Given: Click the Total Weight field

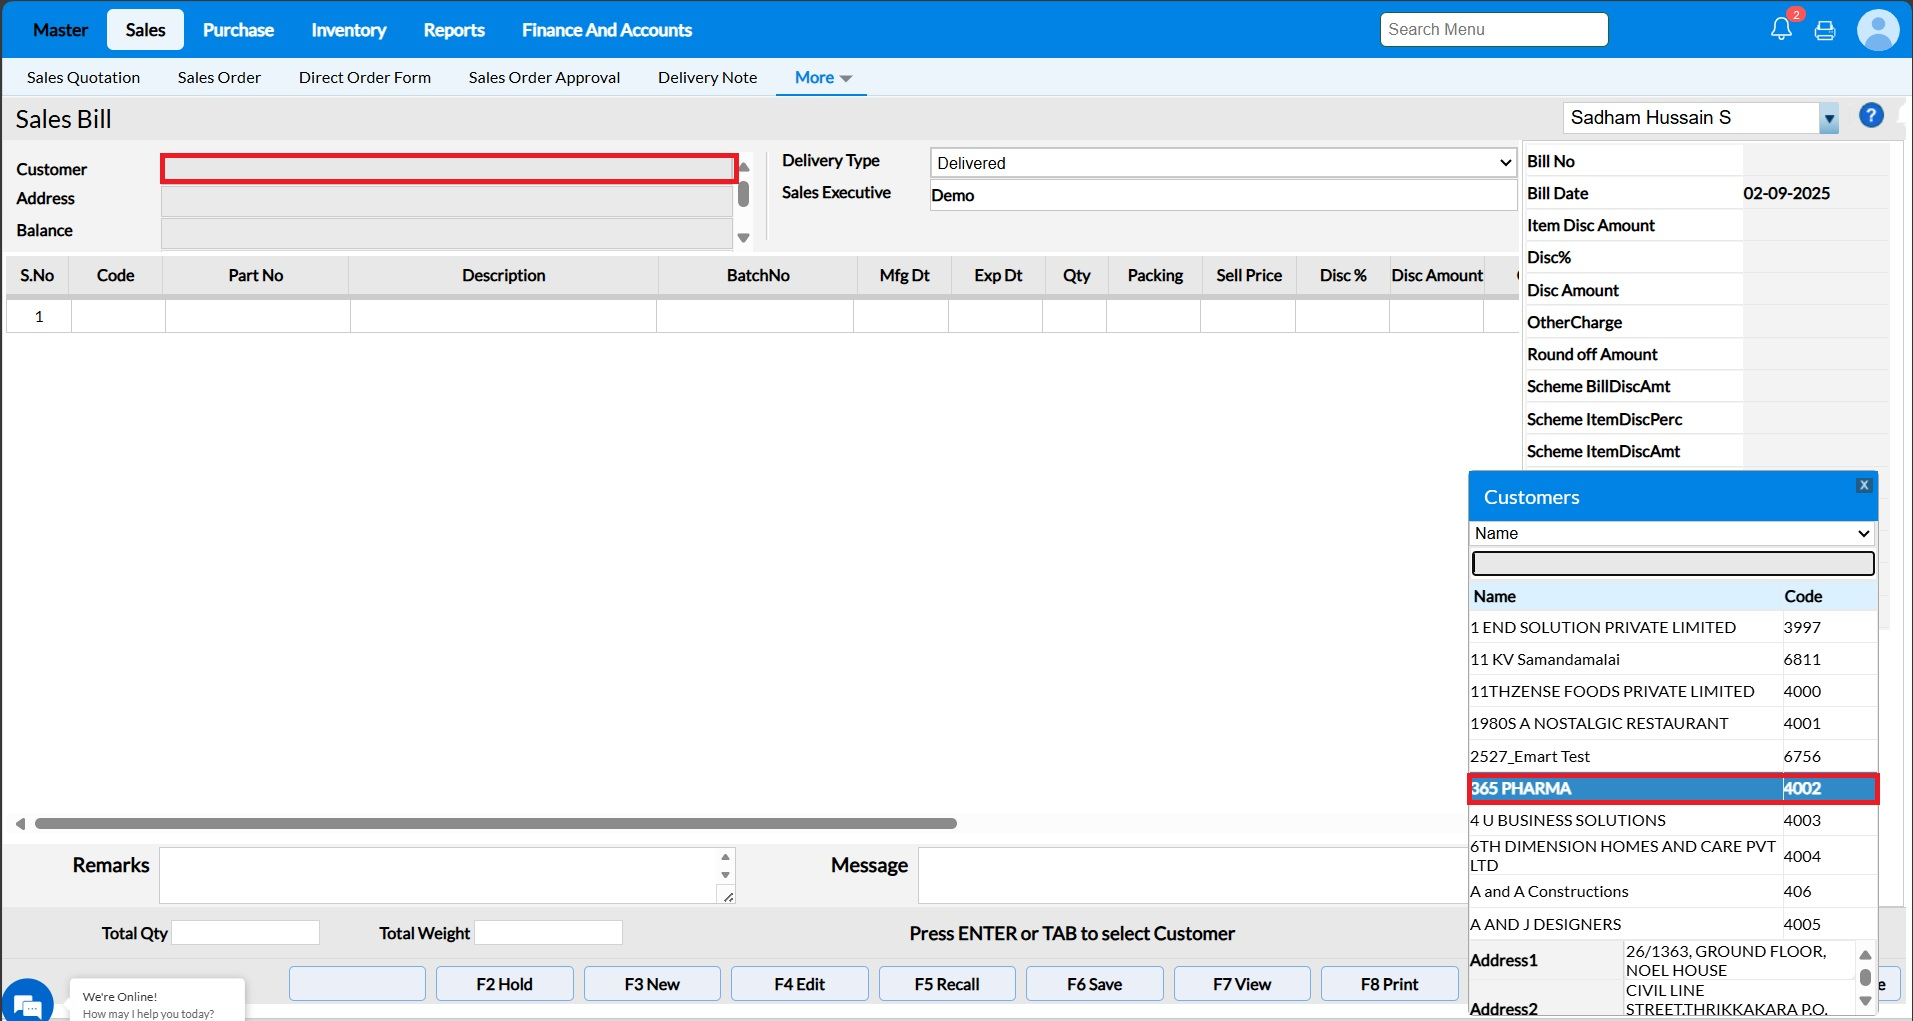Looking at the screenshot, I should click(548, 933).
